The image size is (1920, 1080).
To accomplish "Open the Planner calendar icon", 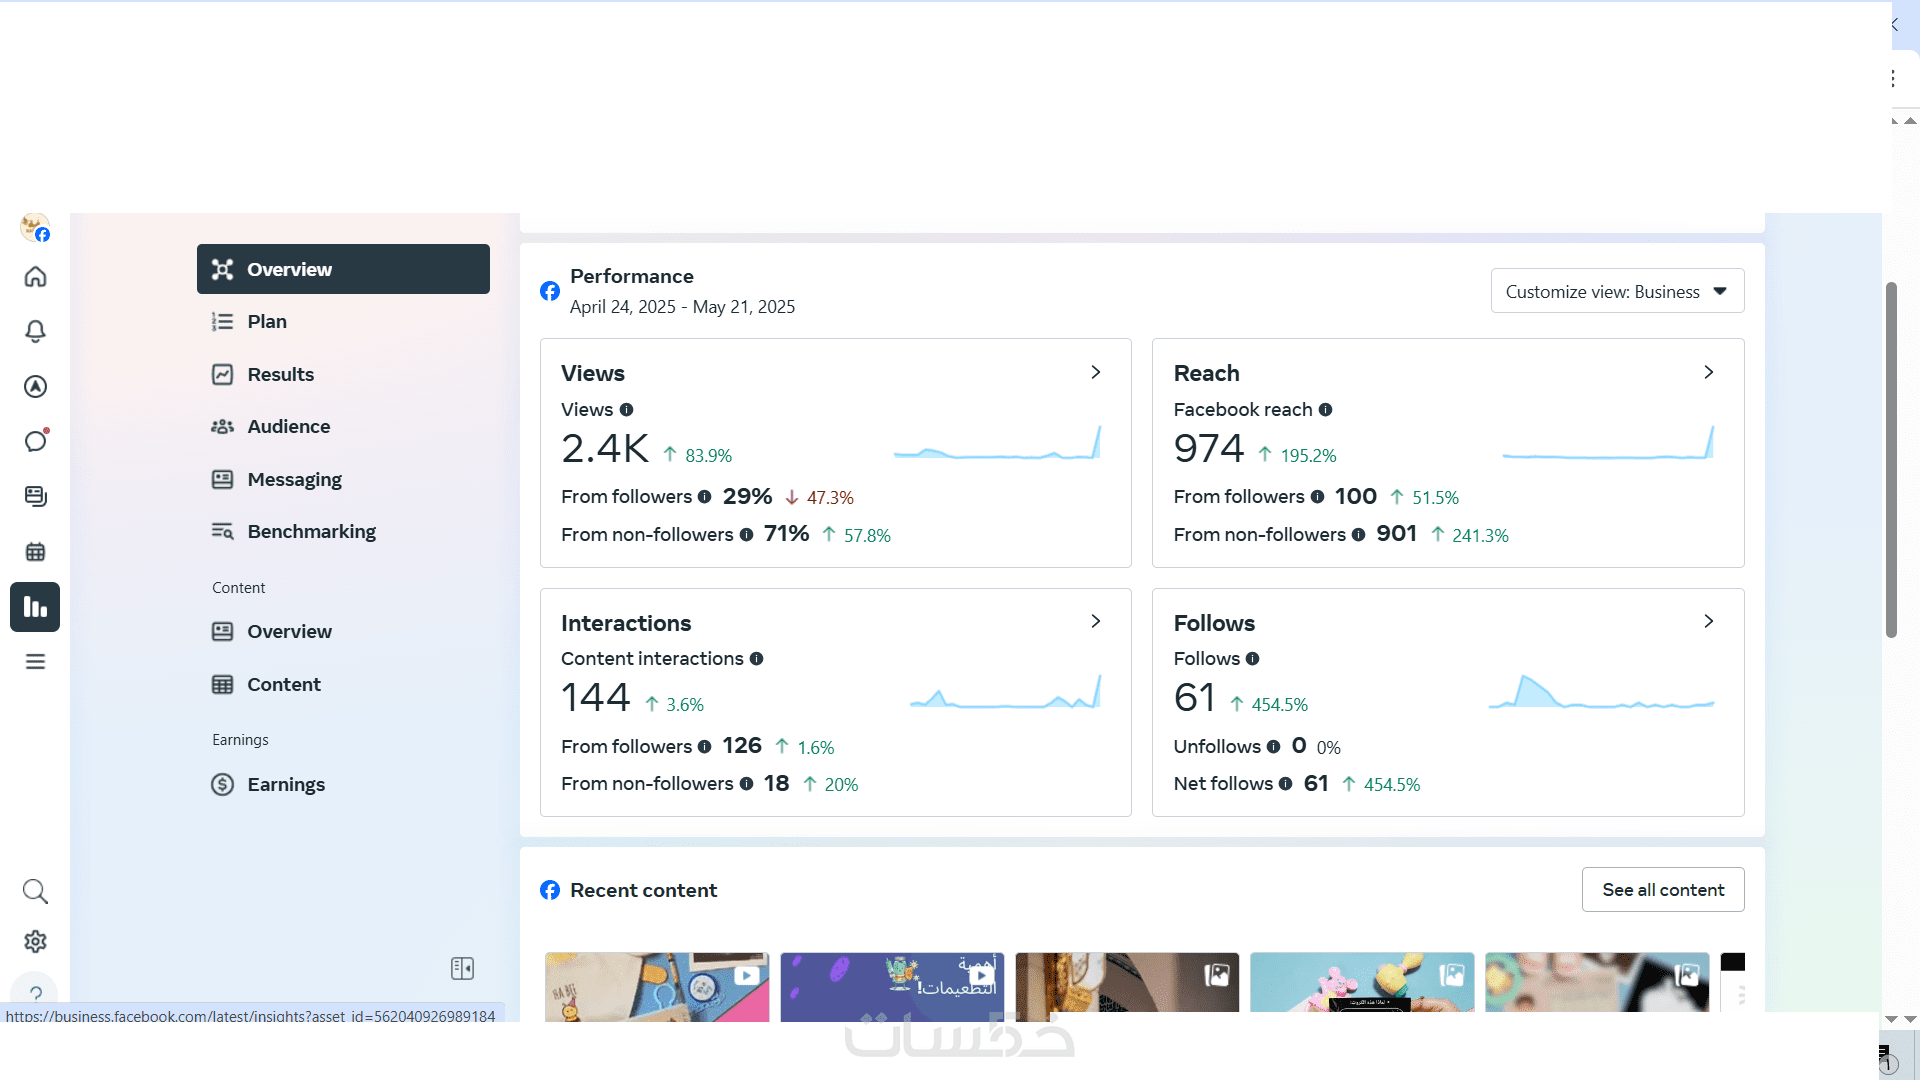I will 35,551.
